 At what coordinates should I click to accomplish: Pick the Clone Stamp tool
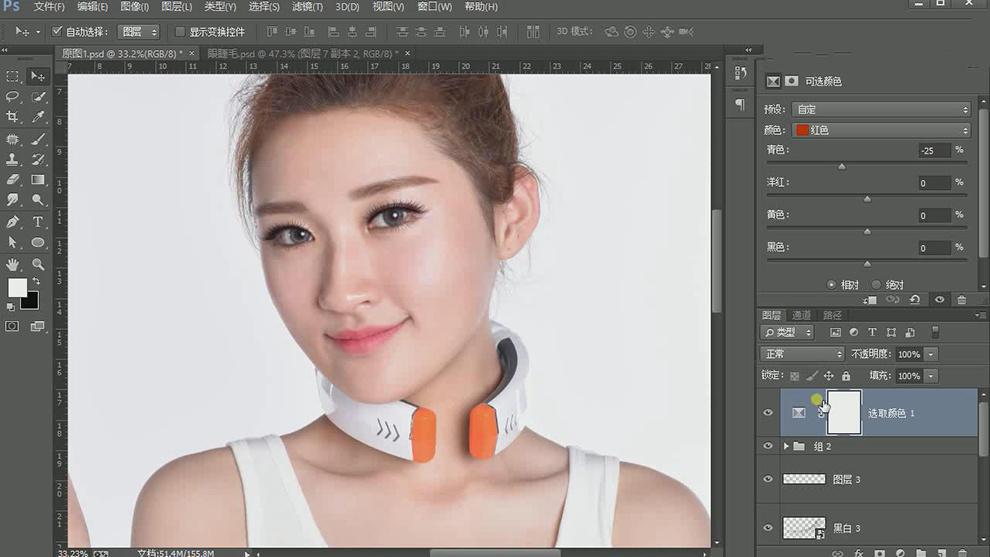tap(13, 160)
